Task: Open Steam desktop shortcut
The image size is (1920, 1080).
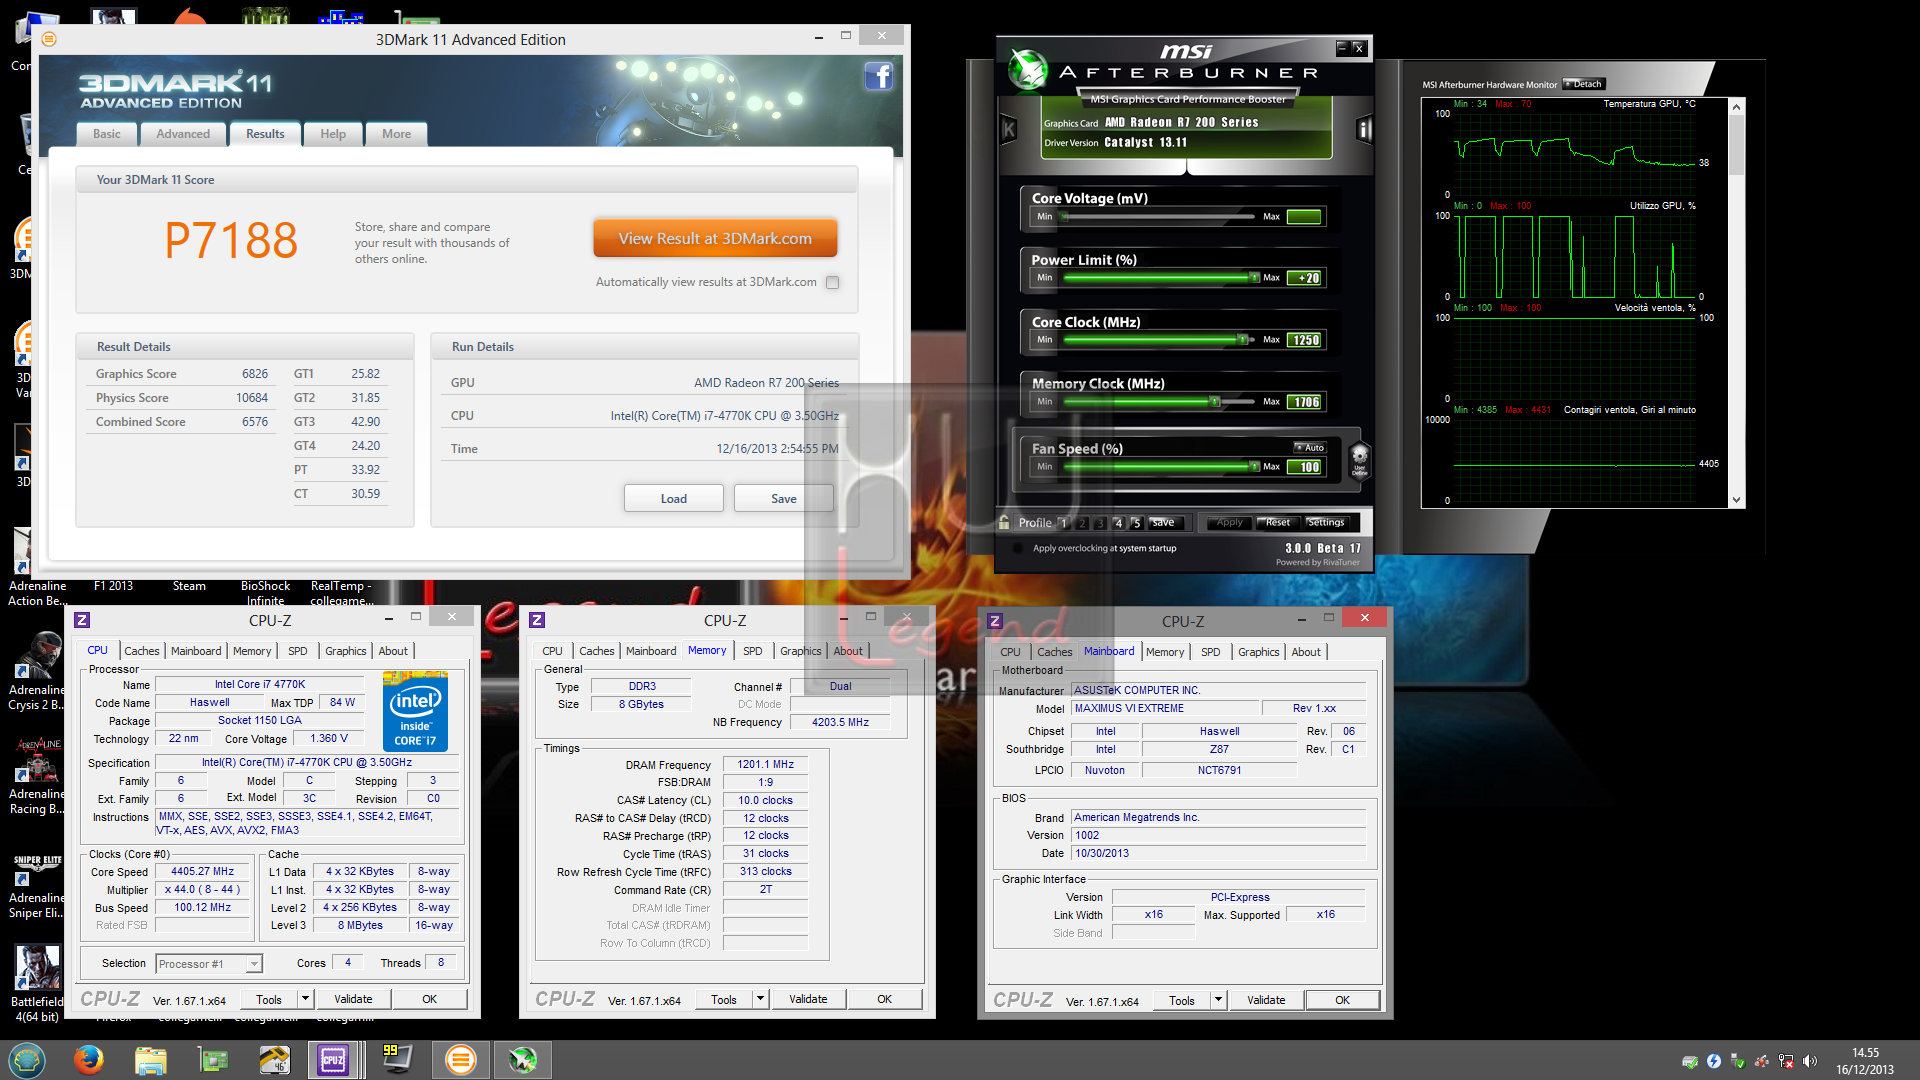Action: point(189,586)
